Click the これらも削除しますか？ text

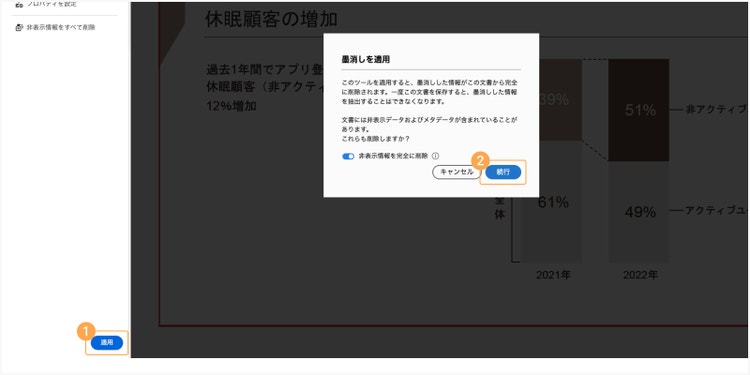point(375,139)
